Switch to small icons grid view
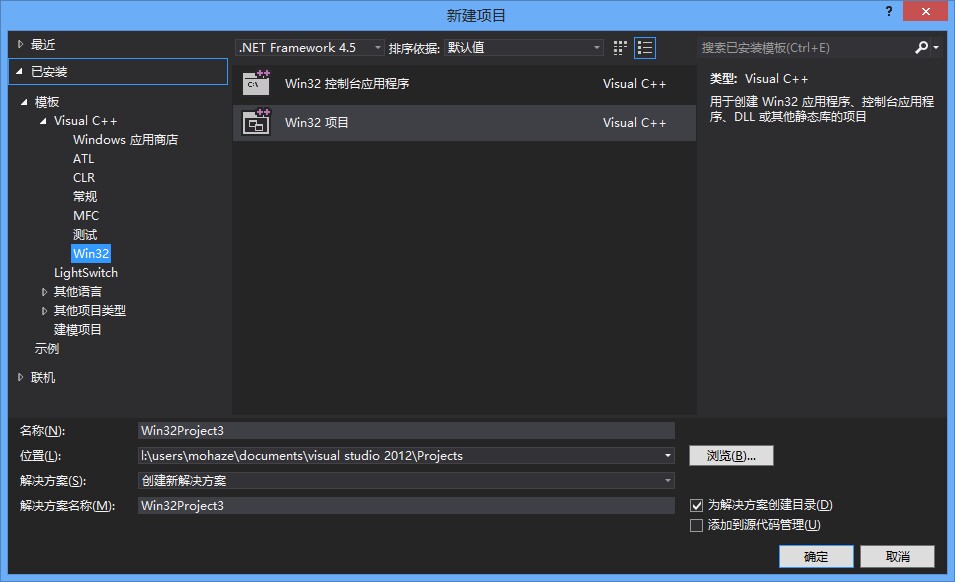955x582 pixels. click(620, 47)
